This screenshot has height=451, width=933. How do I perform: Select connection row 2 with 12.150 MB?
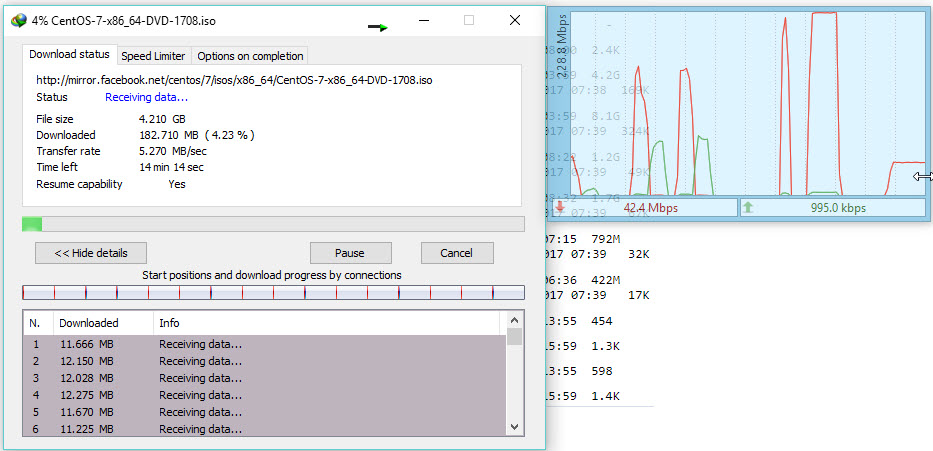tap(265, 361)
